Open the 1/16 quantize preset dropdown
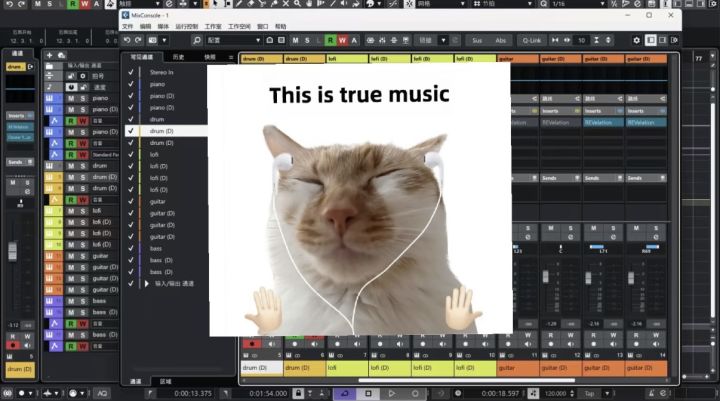 [577, 4]
